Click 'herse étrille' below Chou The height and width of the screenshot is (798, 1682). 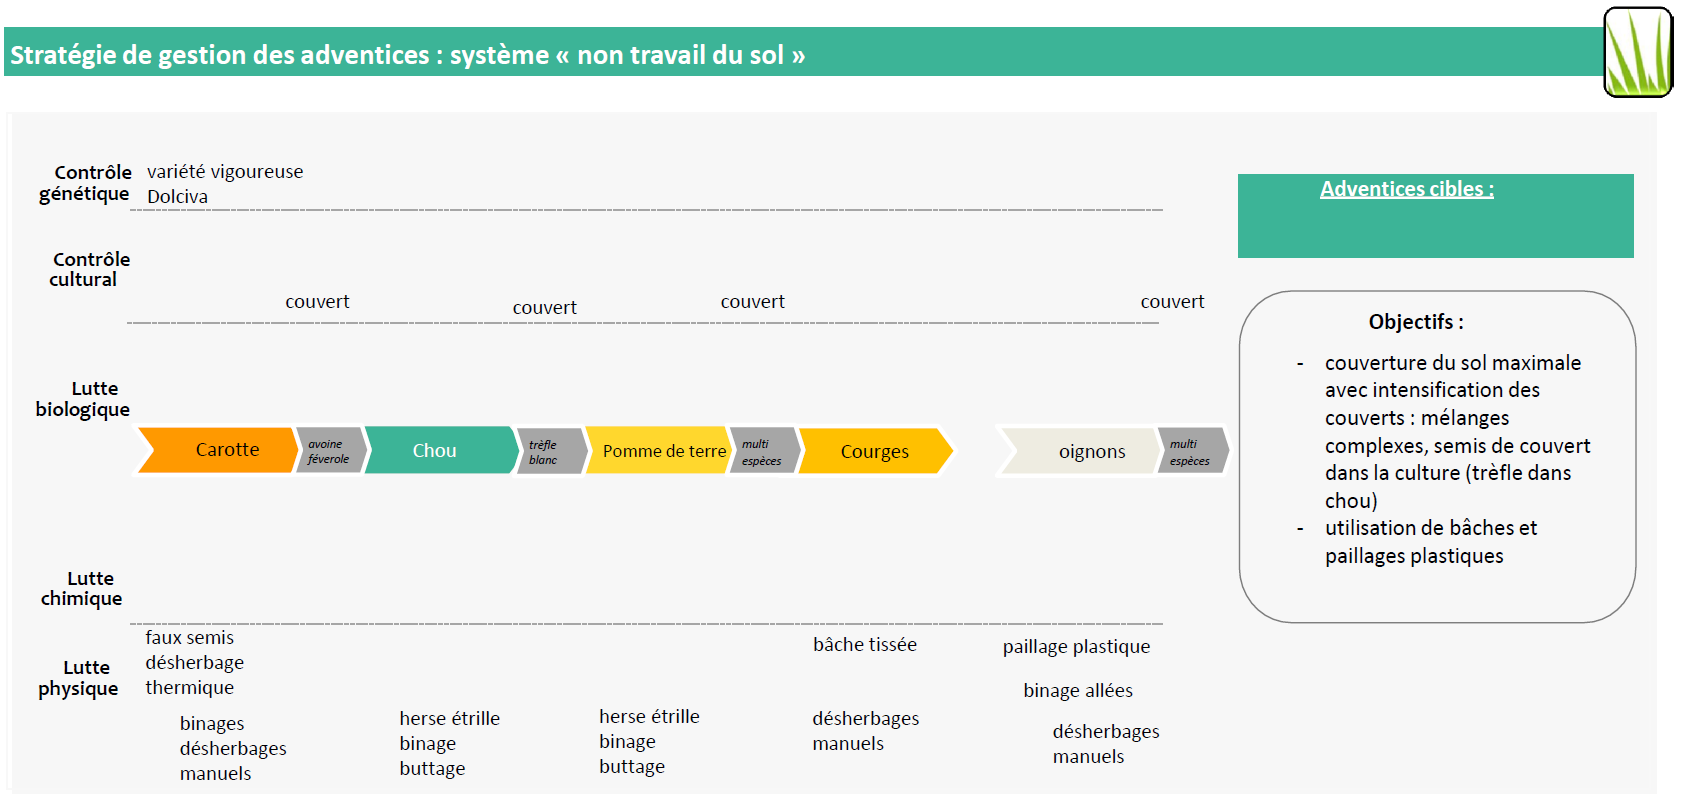(449, 718)
